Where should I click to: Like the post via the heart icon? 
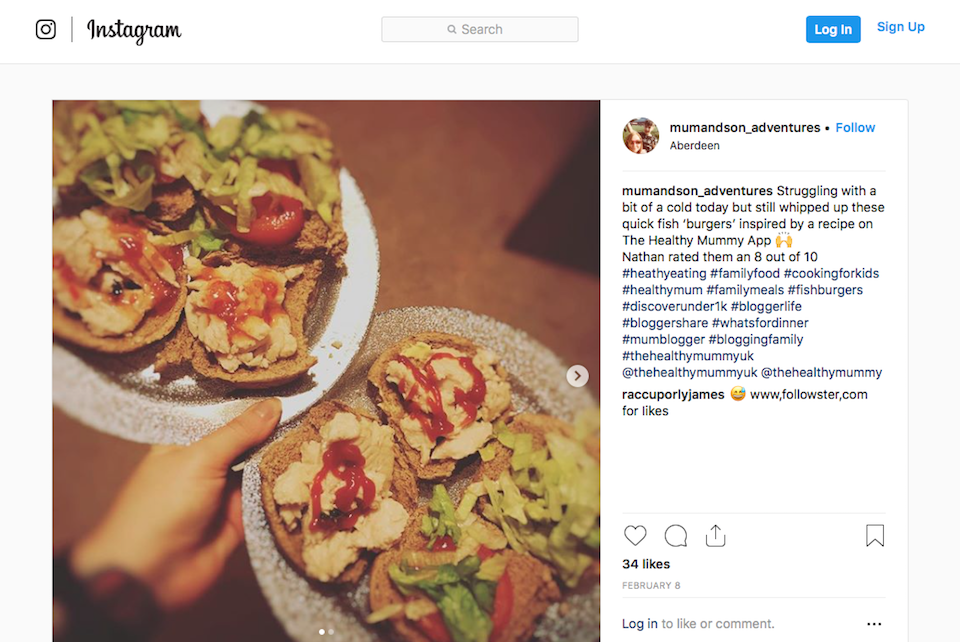[635, 535]
